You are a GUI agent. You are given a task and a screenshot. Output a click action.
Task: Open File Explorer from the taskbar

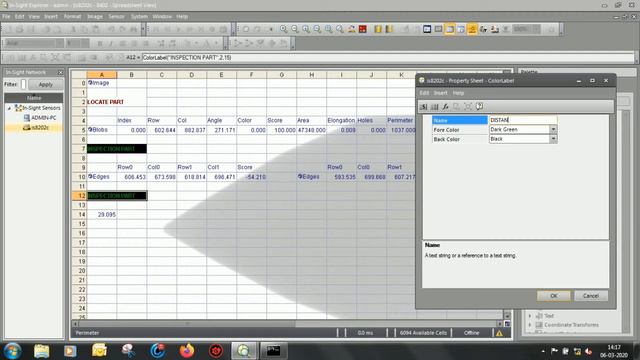[41, 351]
